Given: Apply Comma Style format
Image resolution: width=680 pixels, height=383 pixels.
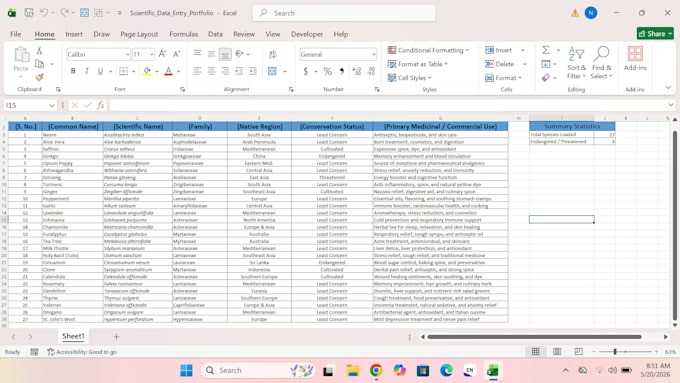Looking at the screenshot, I should pyautogui.click(x=342, y=71).
